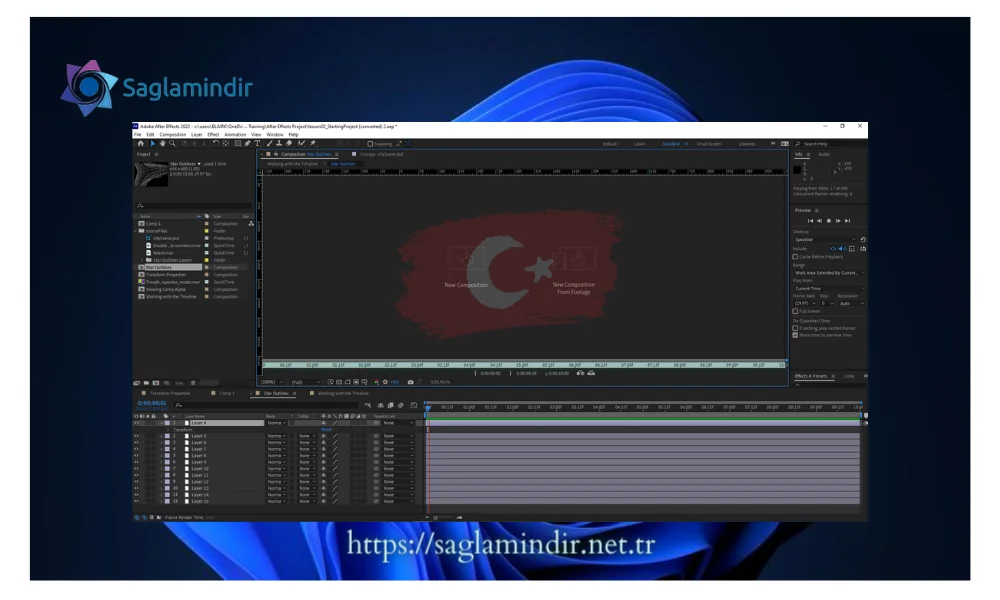
Task: Open the Resolution Auto dropdown in Preview panel
Action: click(851, 304)
